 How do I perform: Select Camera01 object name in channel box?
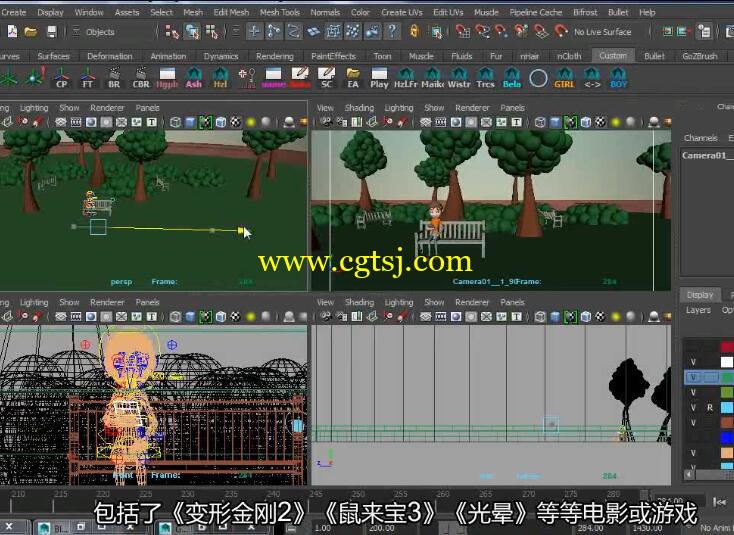[x=707, y=155]
